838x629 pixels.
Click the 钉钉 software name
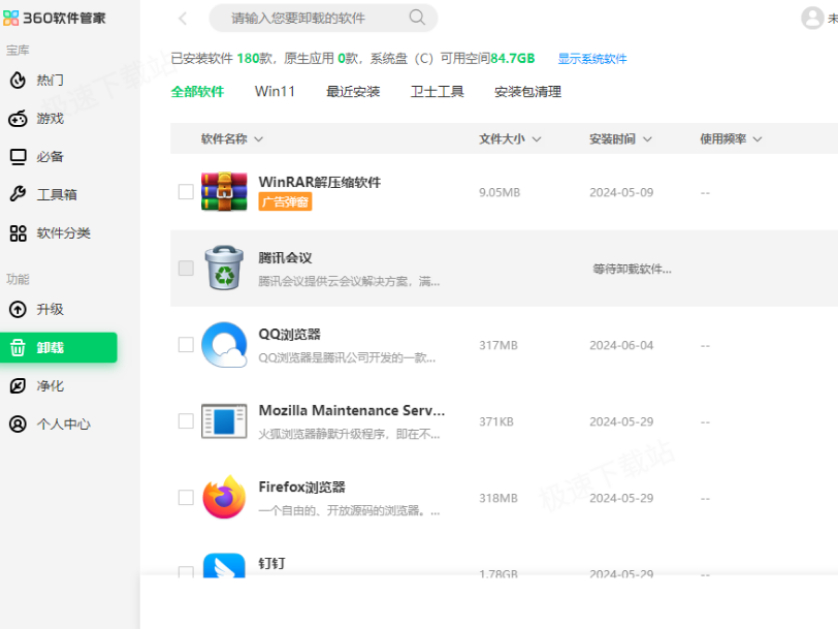pyautogui.click(x=272, y=563)
